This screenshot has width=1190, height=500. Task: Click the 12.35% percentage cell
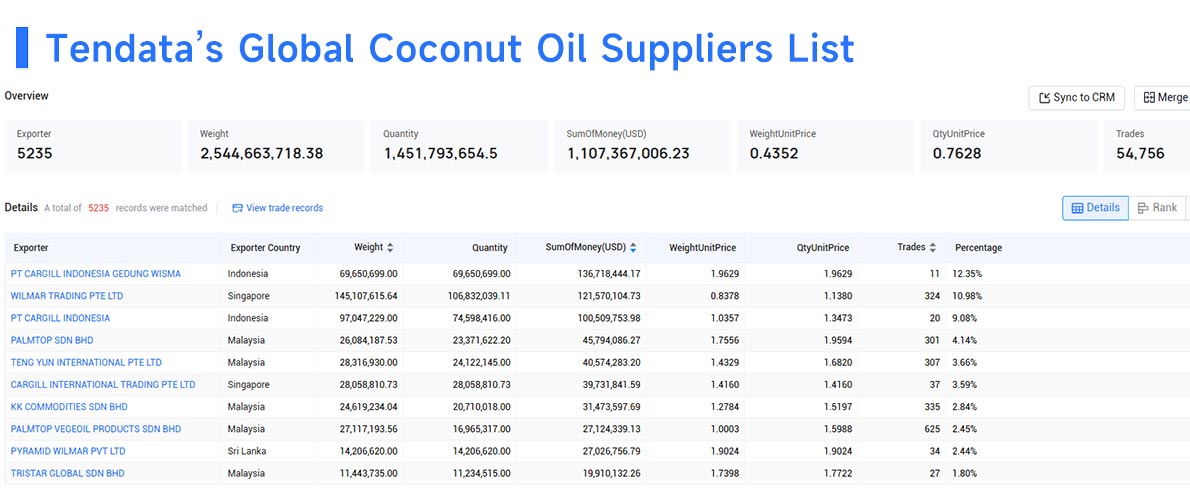click(x=968, y=274)
